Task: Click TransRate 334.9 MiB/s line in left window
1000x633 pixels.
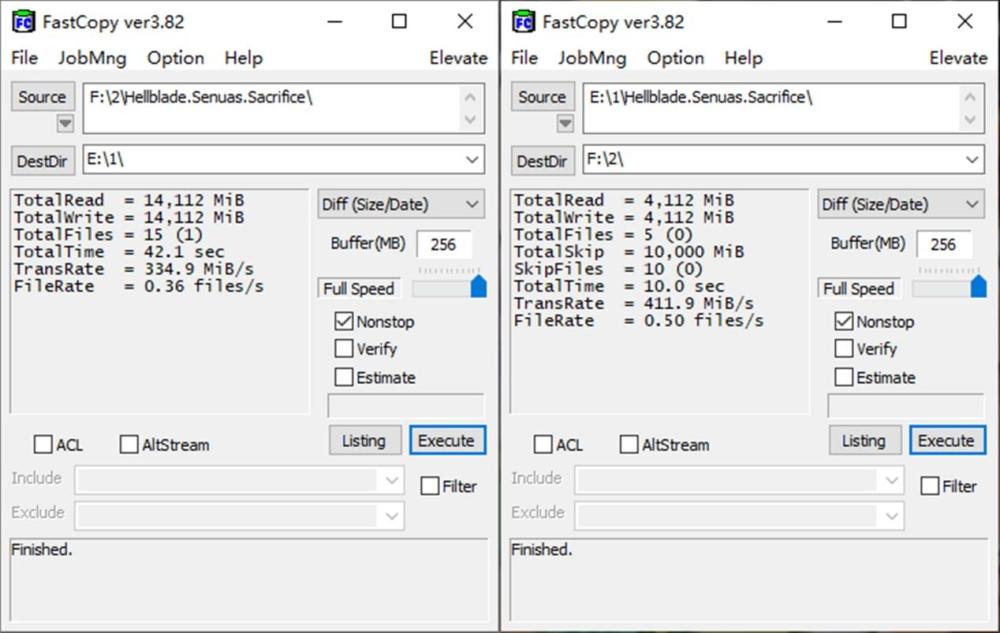Action: coord(134,269)
